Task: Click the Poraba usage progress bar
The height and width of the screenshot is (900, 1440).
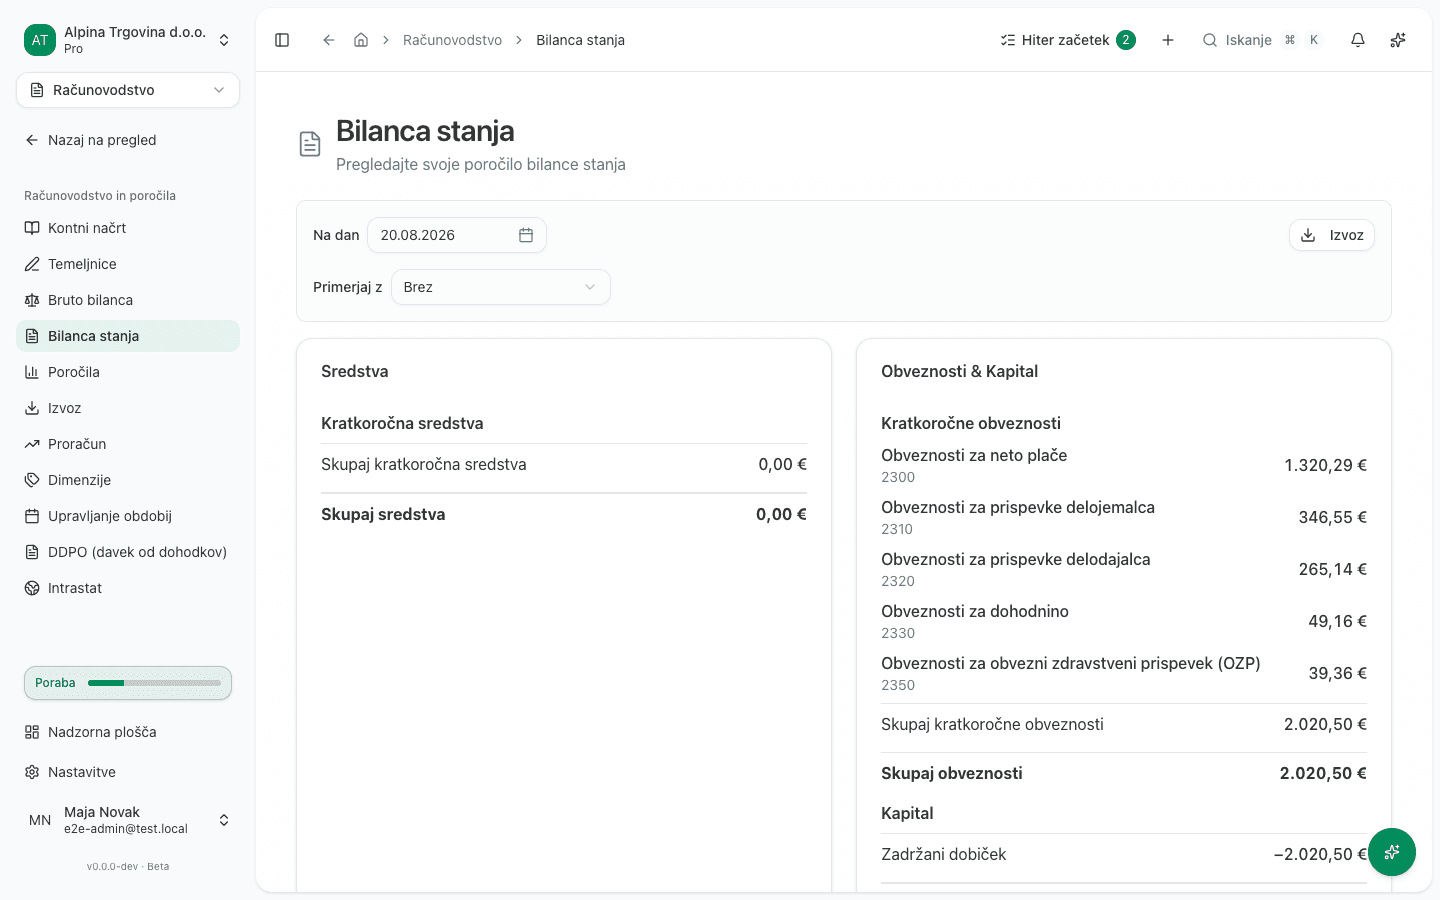Action: tap(128, 683)
